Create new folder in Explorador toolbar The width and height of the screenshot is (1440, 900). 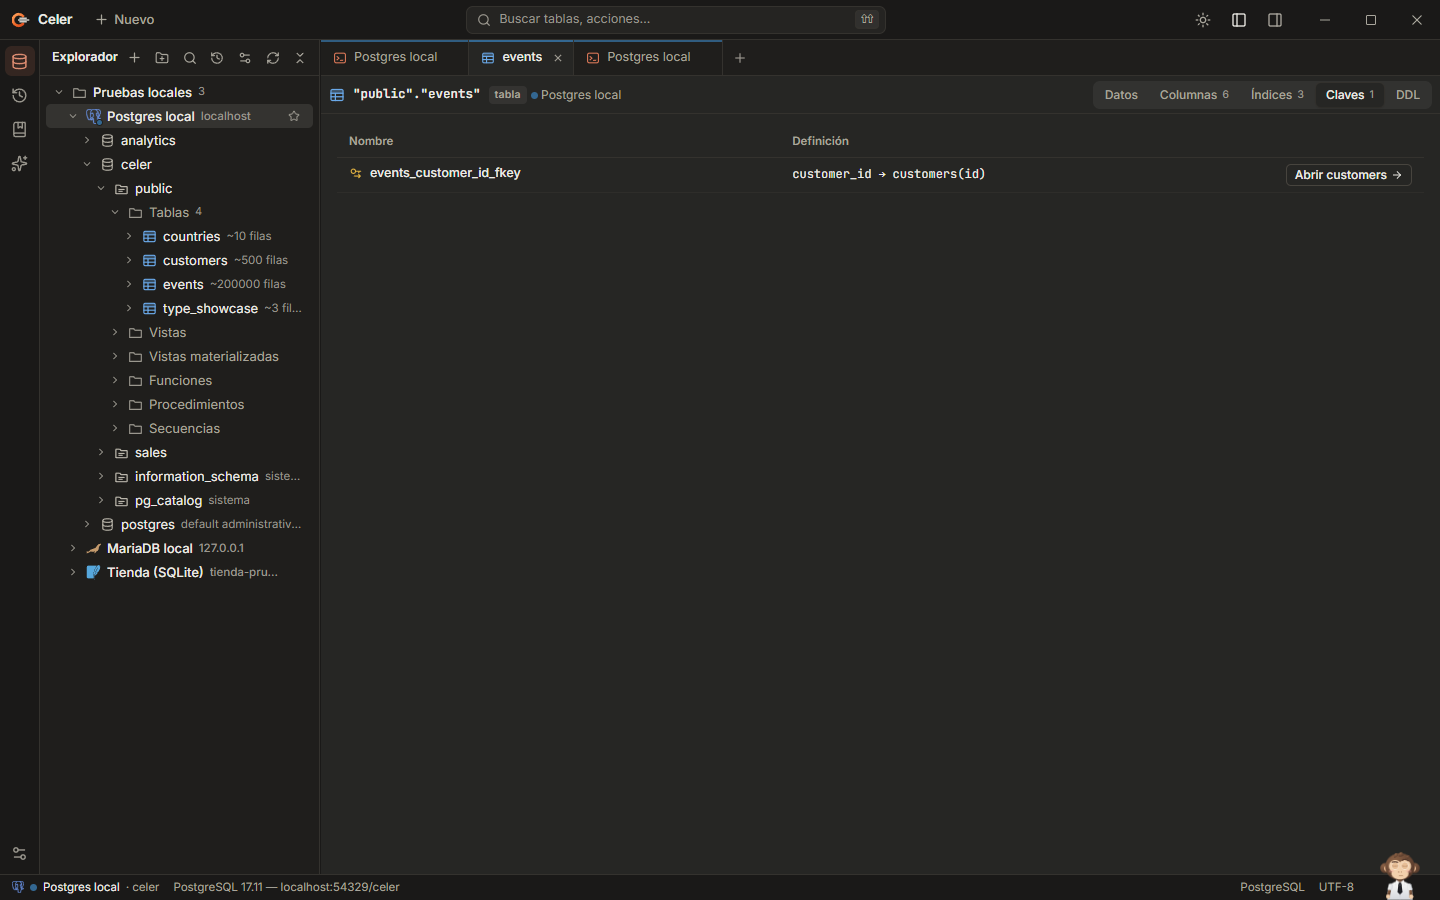point(162,58)
